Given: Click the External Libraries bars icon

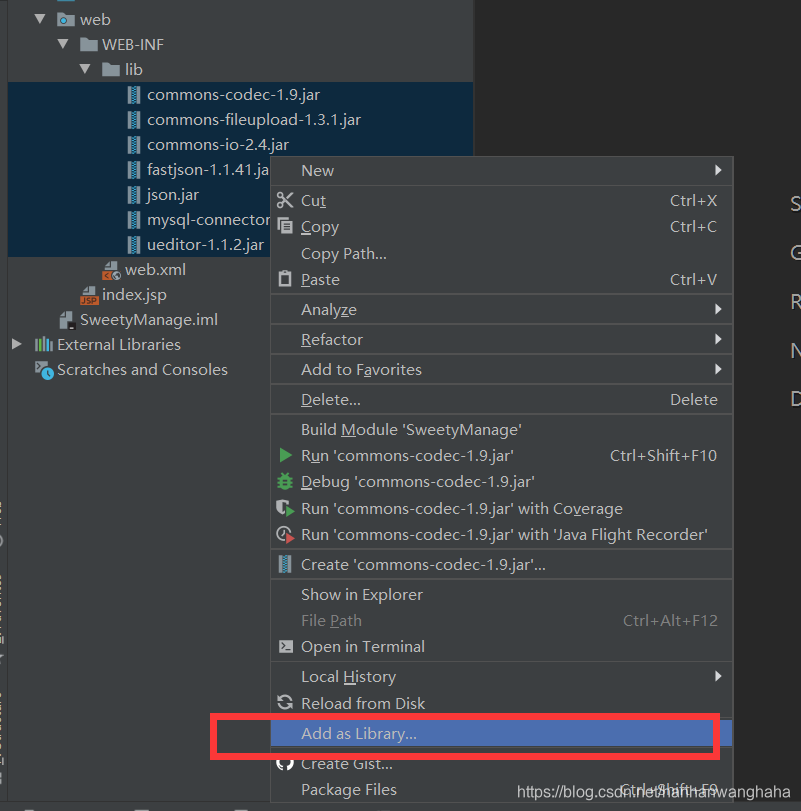Looking at the screenshot, I should coord(43,344).
